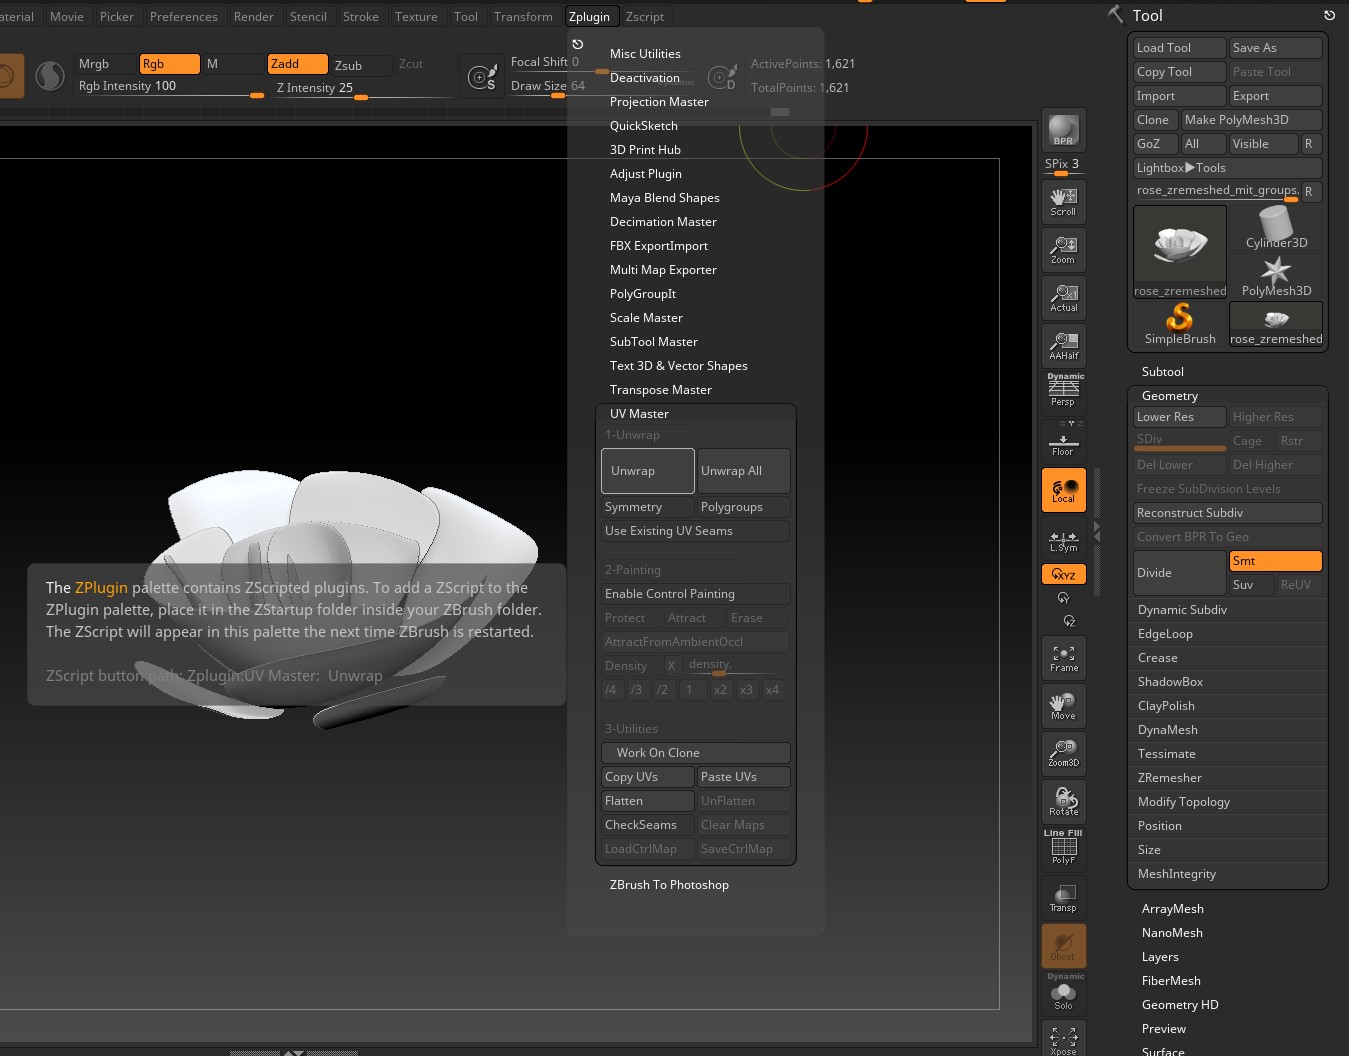Toggle Zsub mode

pyautogui.click(x=360, y=66)
